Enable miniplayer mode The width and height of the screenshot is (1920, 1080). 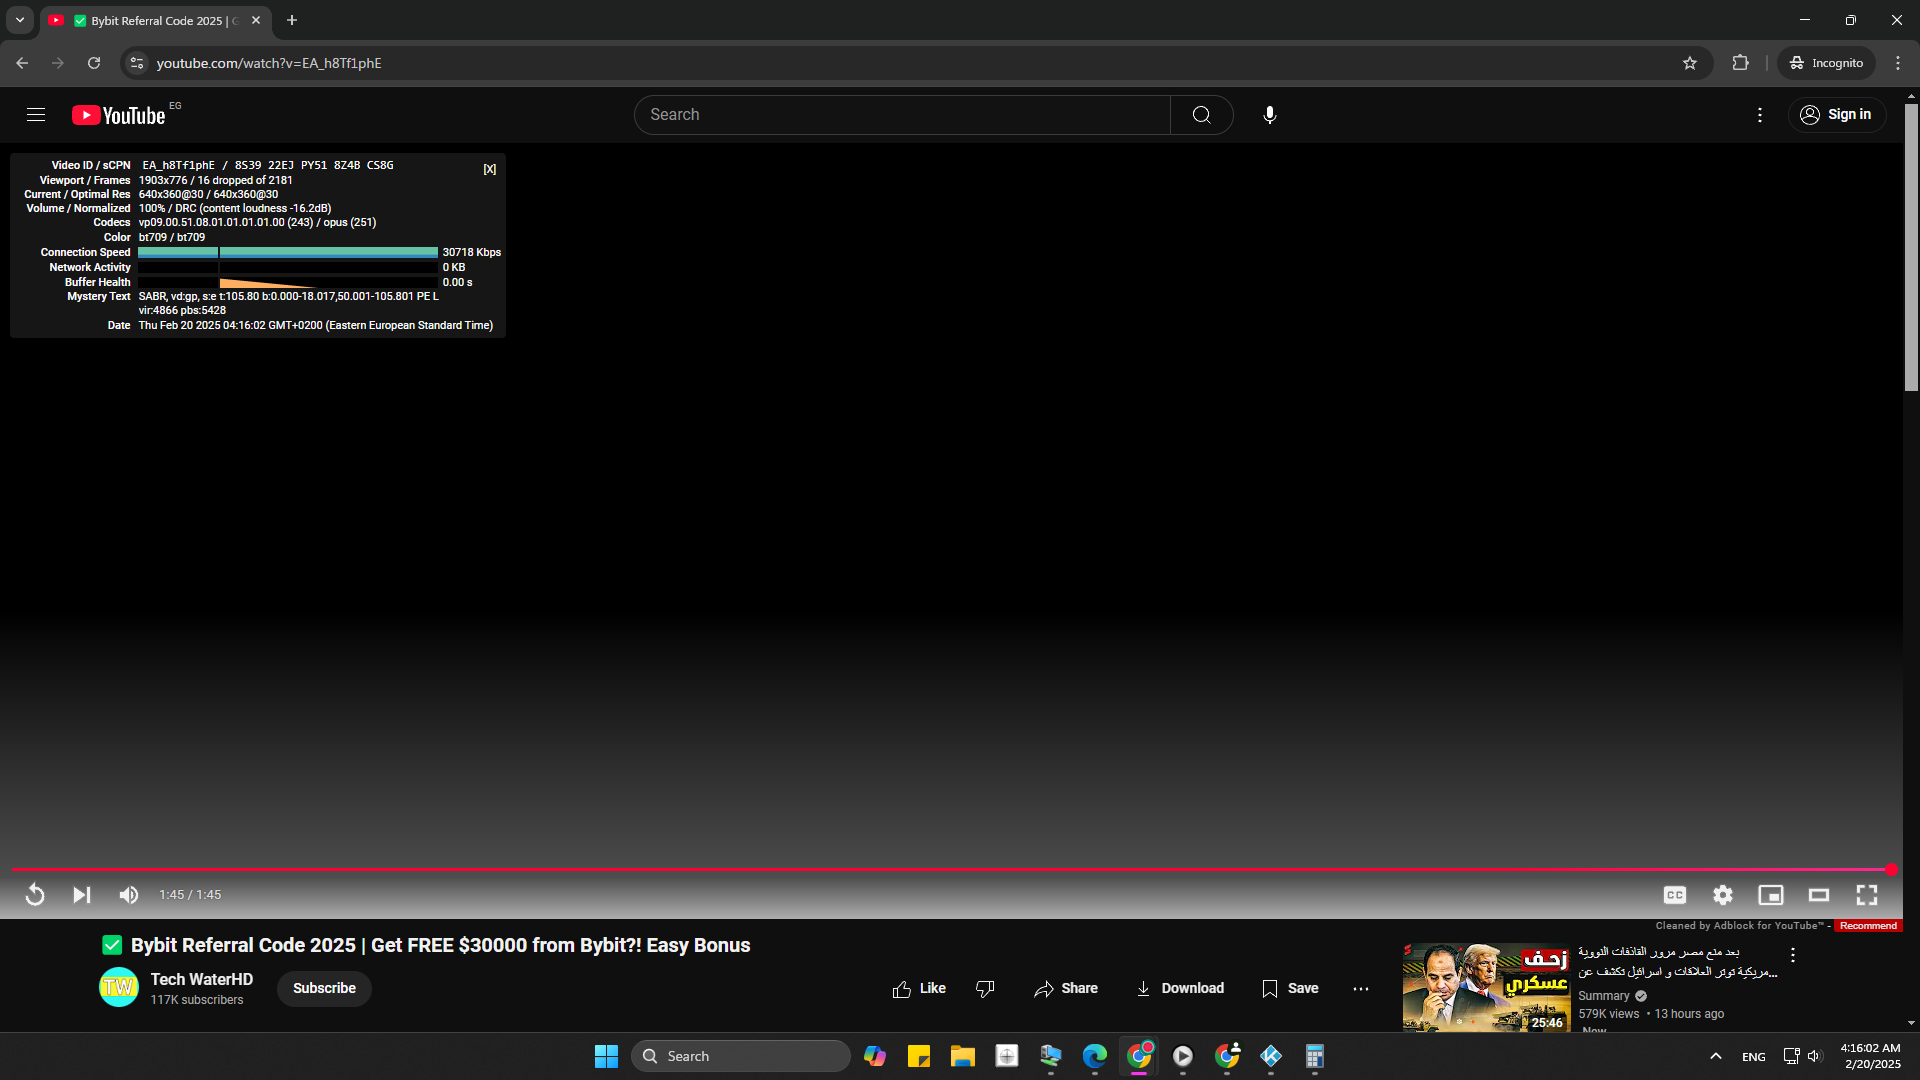coord(1771,895)
